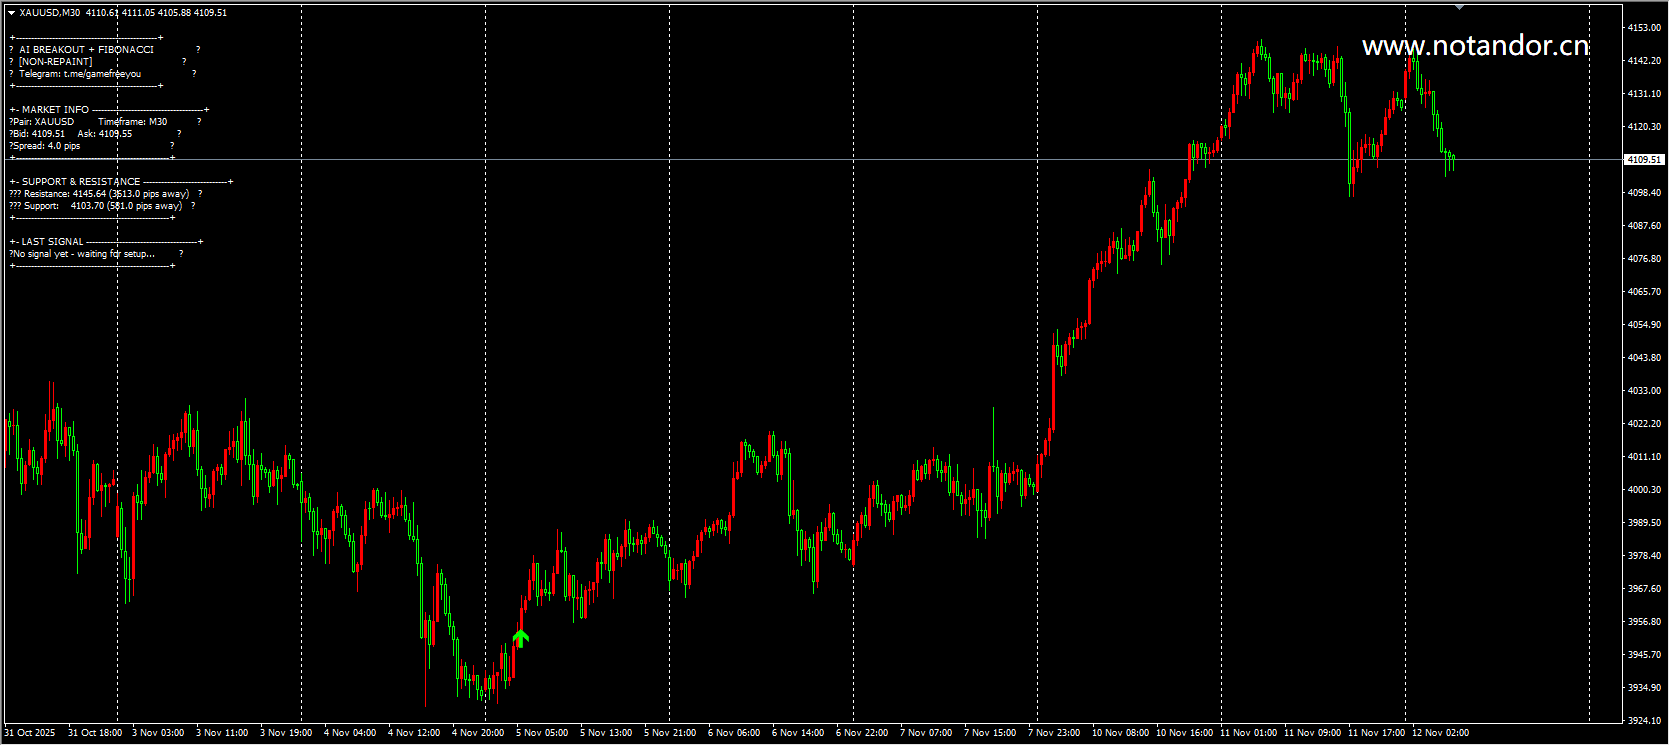Click the 3924.10 price scale label
The image size is (1670, 746).
[1644, 721]
